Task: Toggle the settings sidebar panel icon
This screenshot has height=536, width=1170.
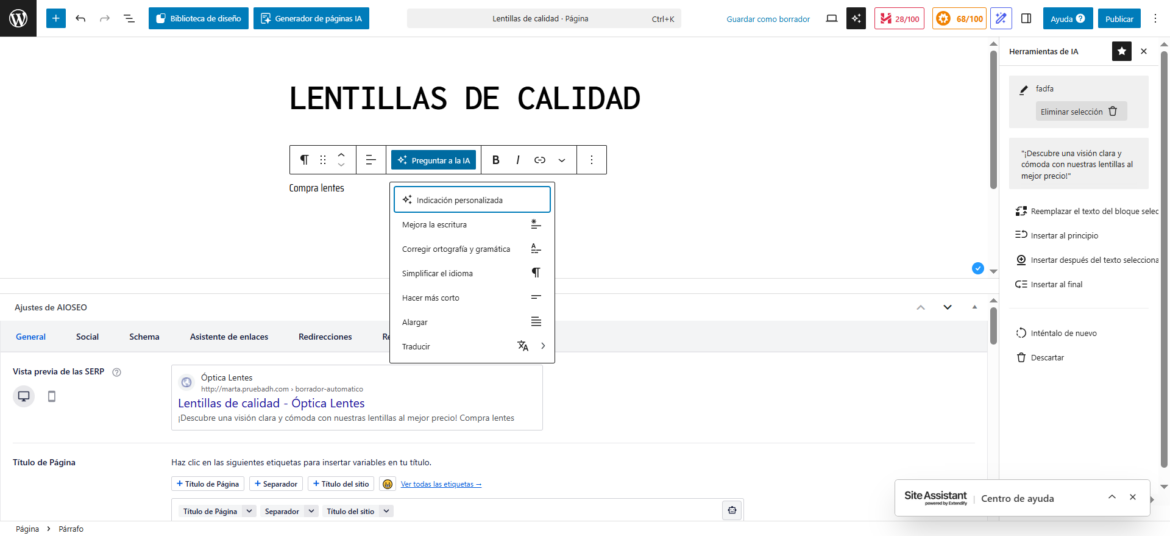Action: coord(1026,19)
